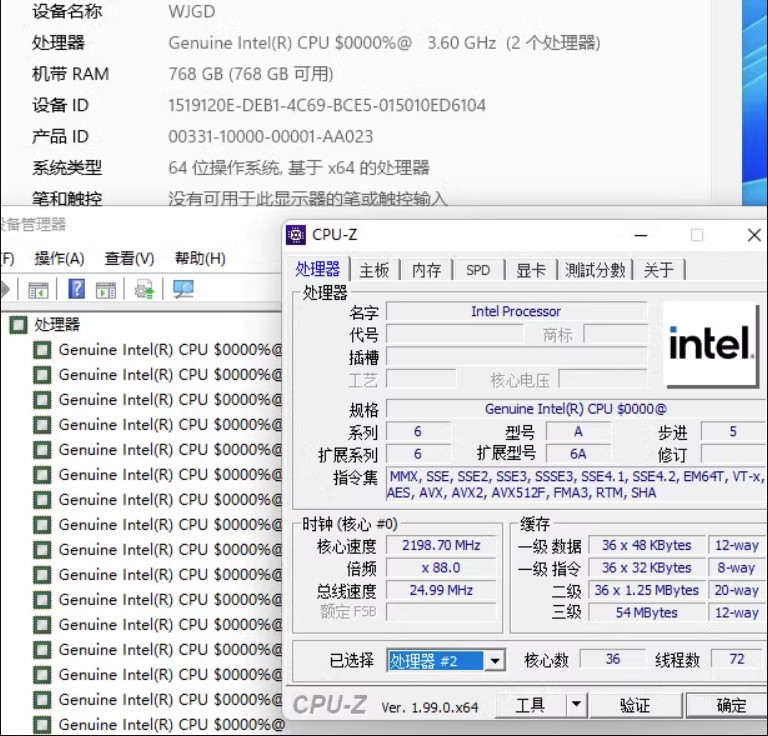Click the device name WJGD
The image size is (768, 736).
(x=192, y=11)
